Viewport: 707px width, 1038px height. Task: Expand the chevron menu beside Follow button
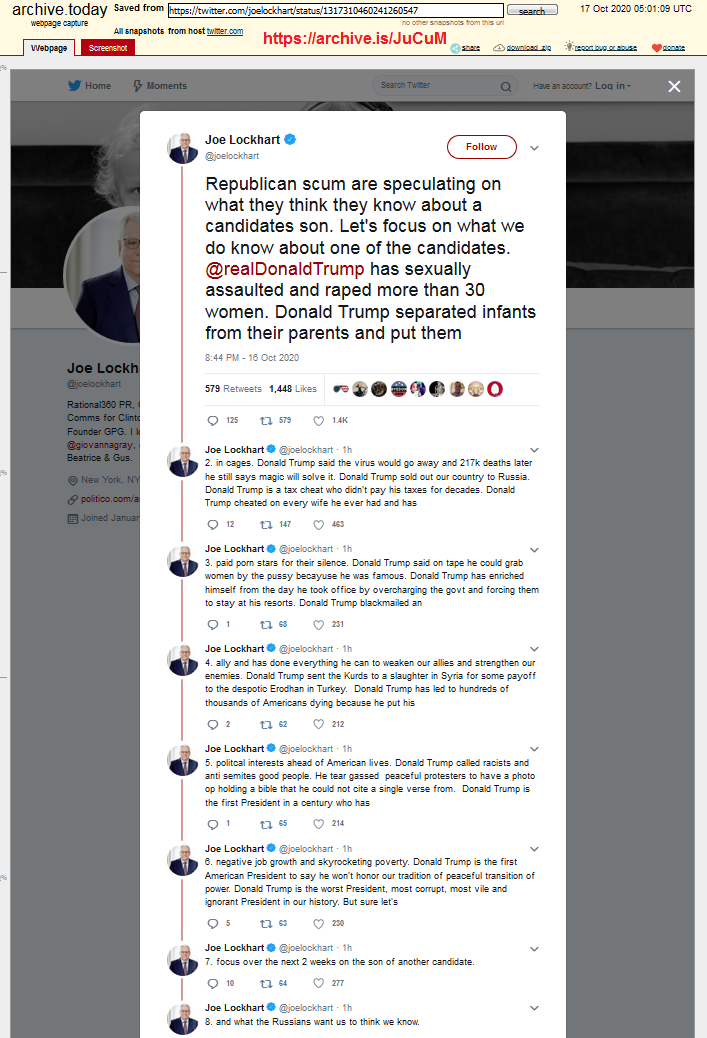pyautogui.click(x=534, y=148)
